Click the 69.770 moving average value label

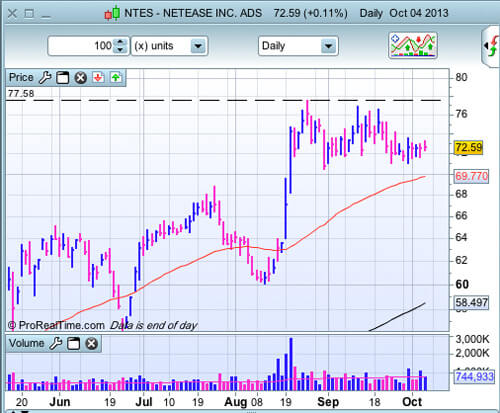(x=471, y=176)
